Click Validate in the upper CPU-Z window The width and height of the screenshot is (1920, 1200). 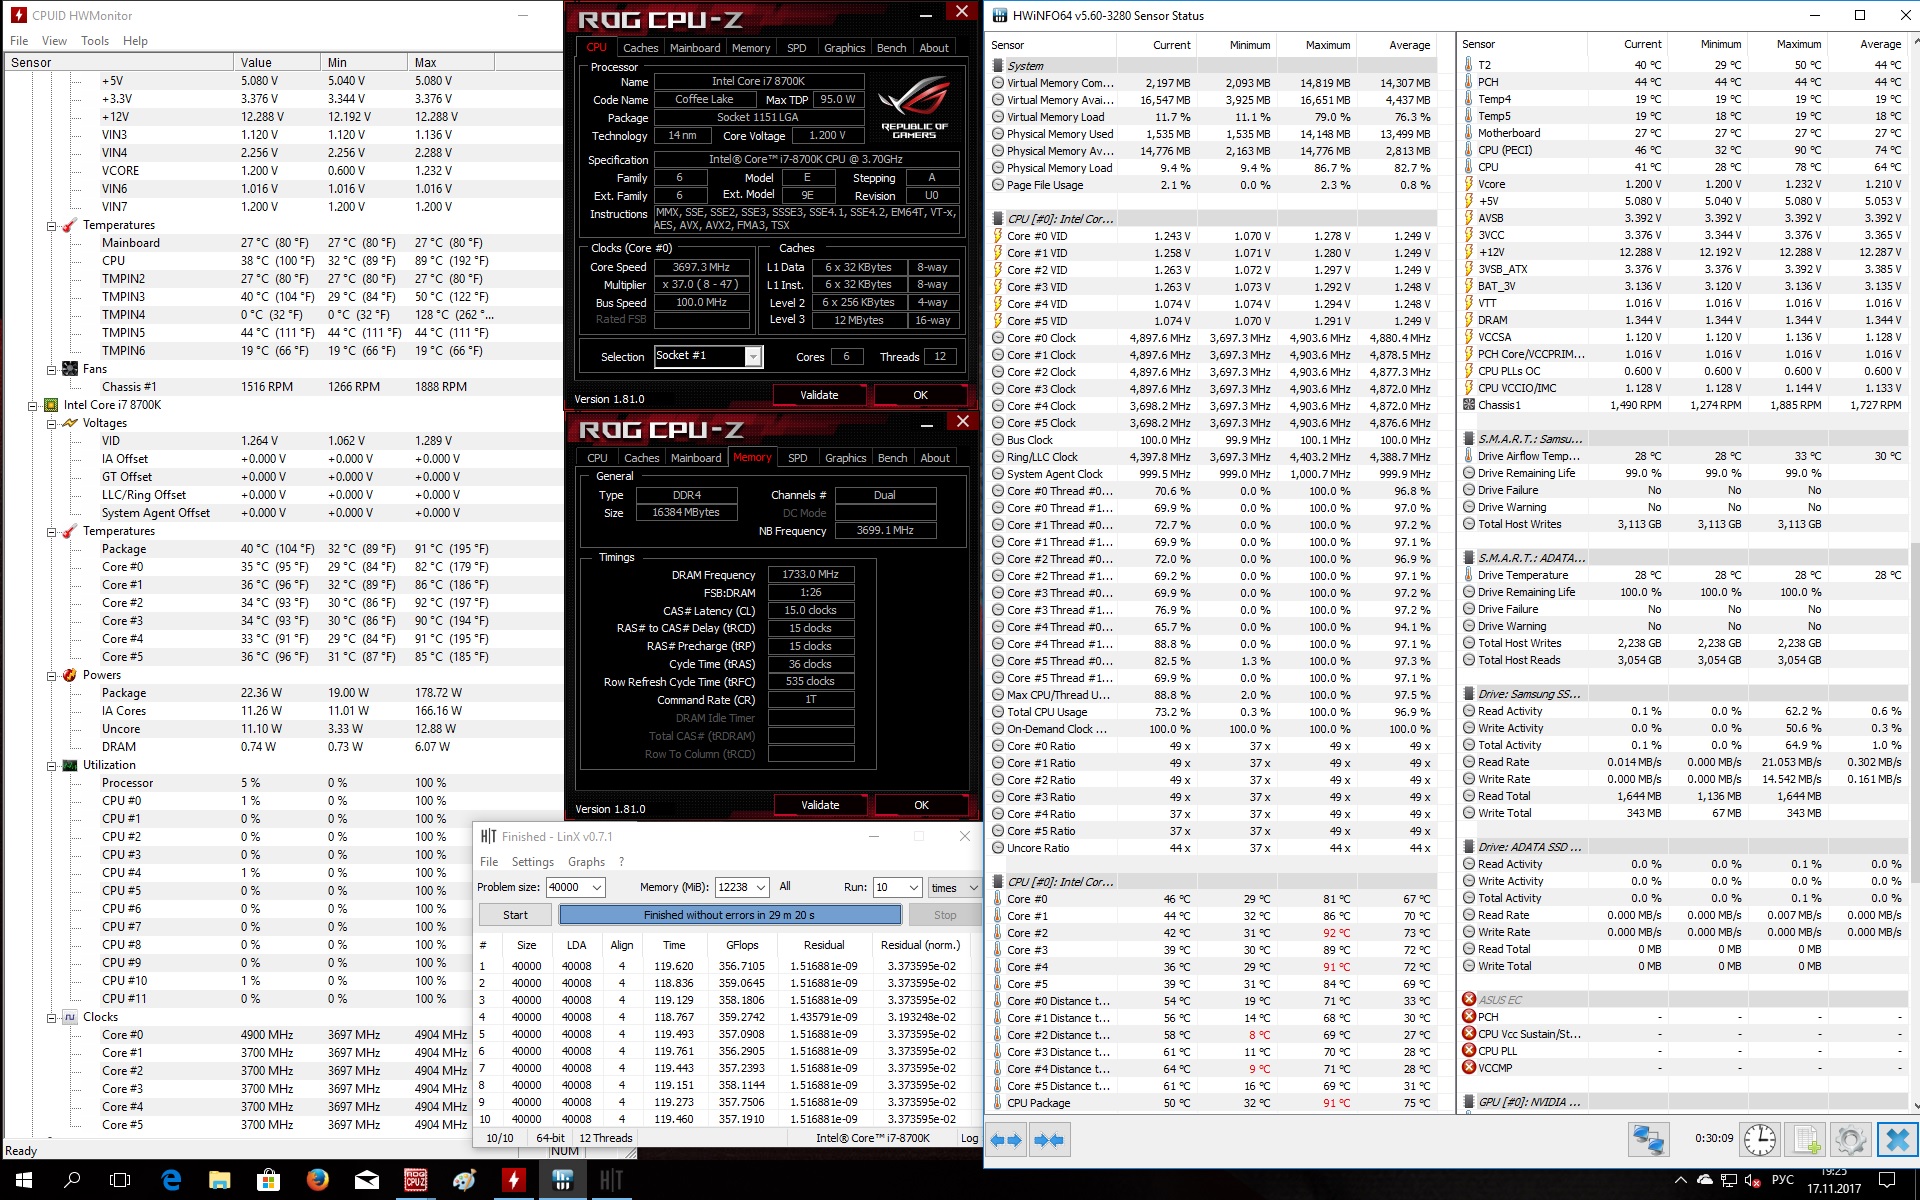(x=819, y=395)
